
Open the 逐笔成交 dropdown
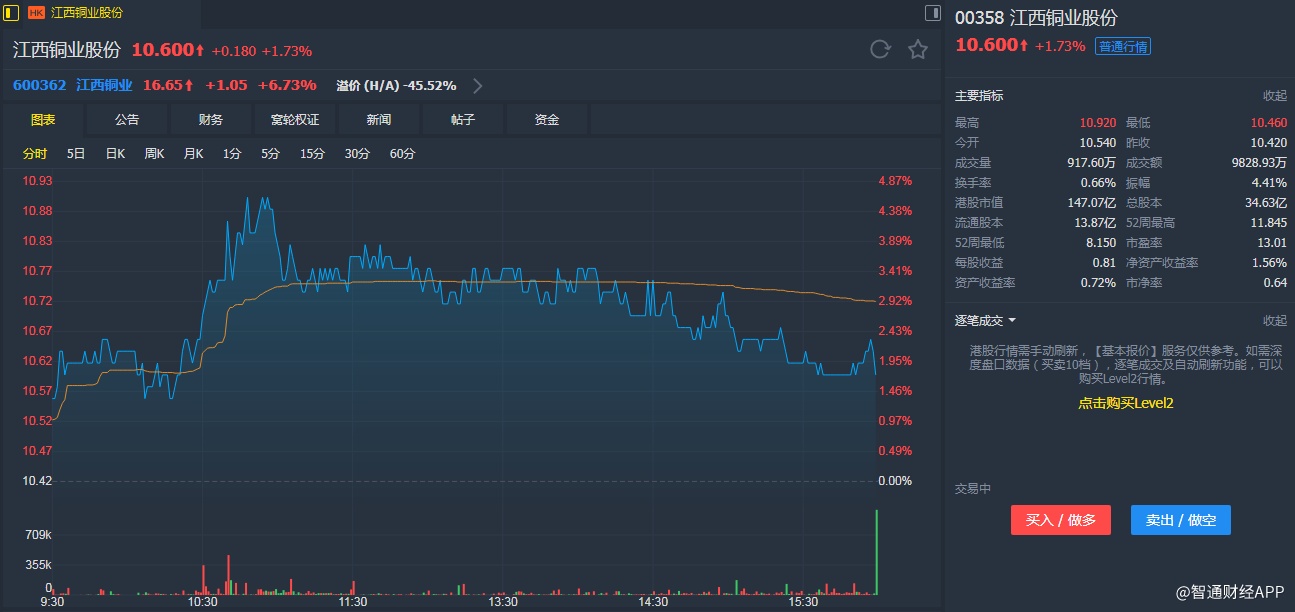(985, 320)
